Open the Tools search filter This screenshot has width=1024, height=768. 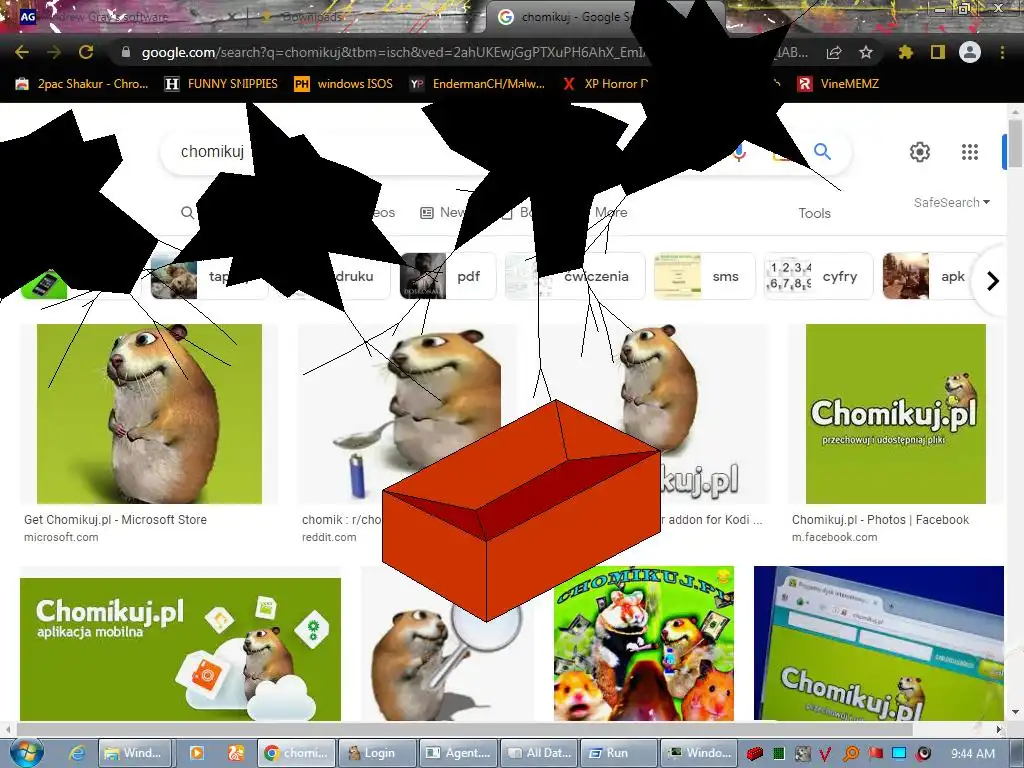pos(814,213)
